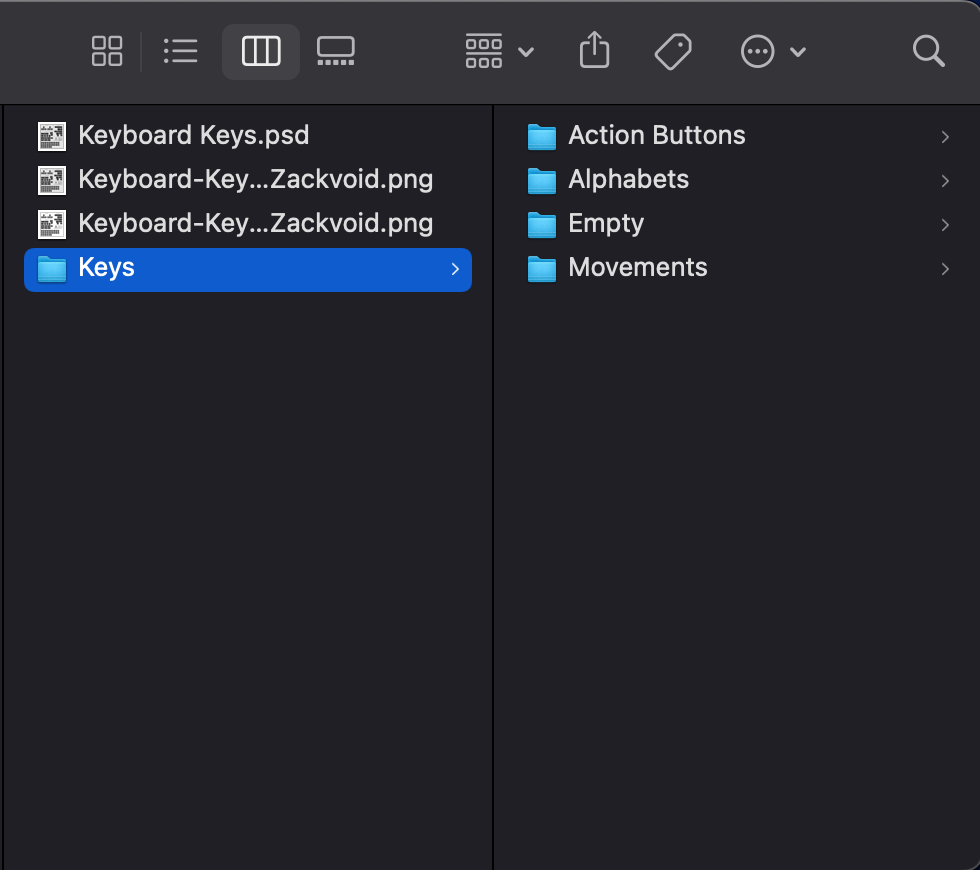
Task: Select the Keyboard Keys.psd file
Action: pos(193,135)
